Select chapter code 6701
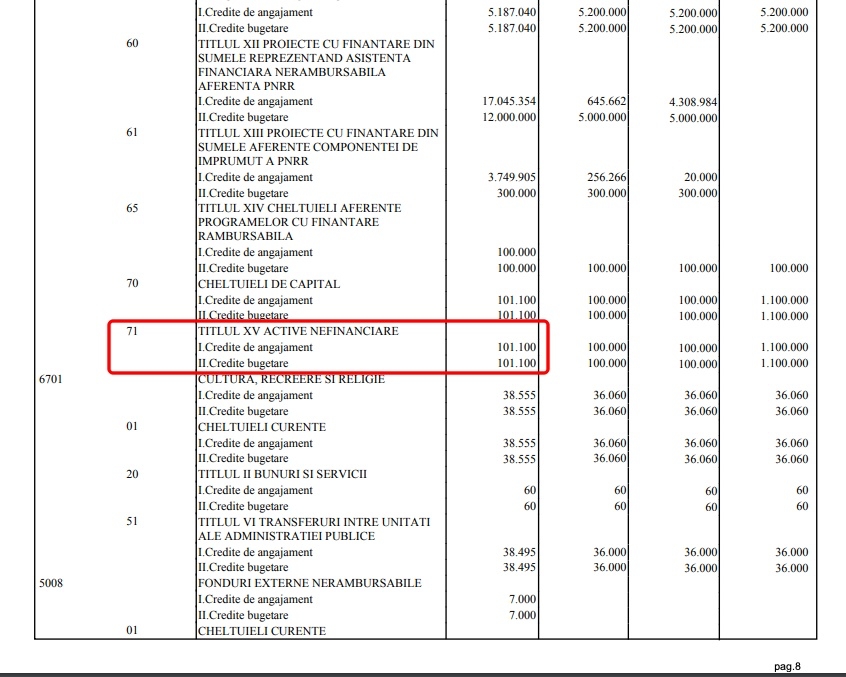Viewport: 846px width, 677px height. click(52, 379)
